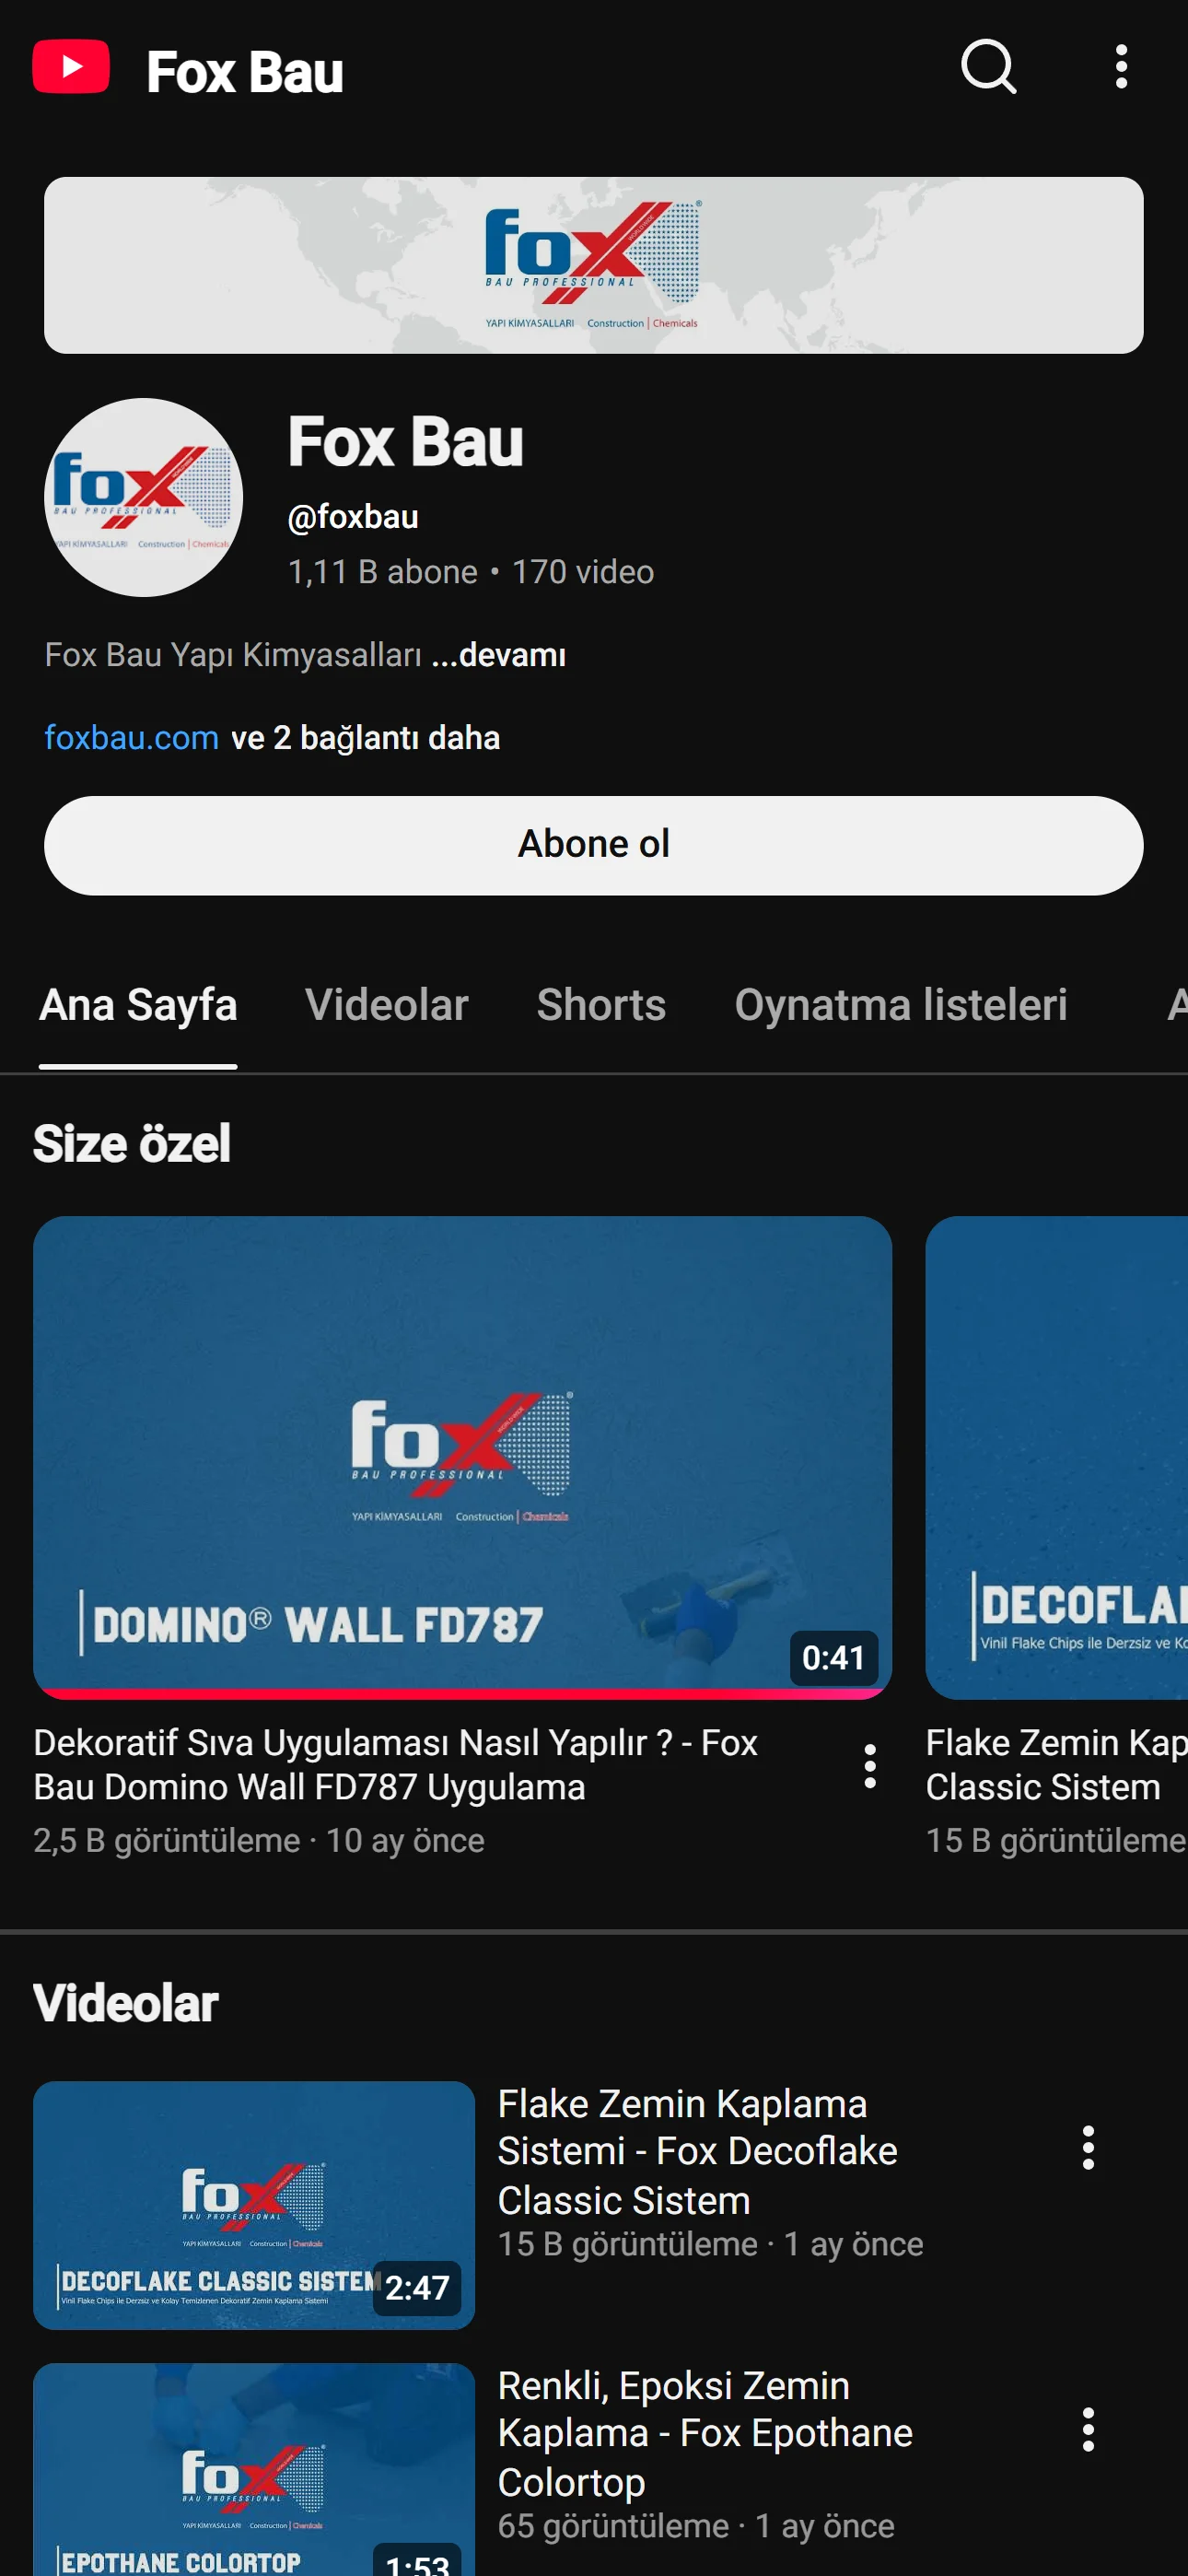This screenshot has height=2576, width=1188.
Task: Tap the Fox Bau channel banner image
Action: (x=594, y=265)
